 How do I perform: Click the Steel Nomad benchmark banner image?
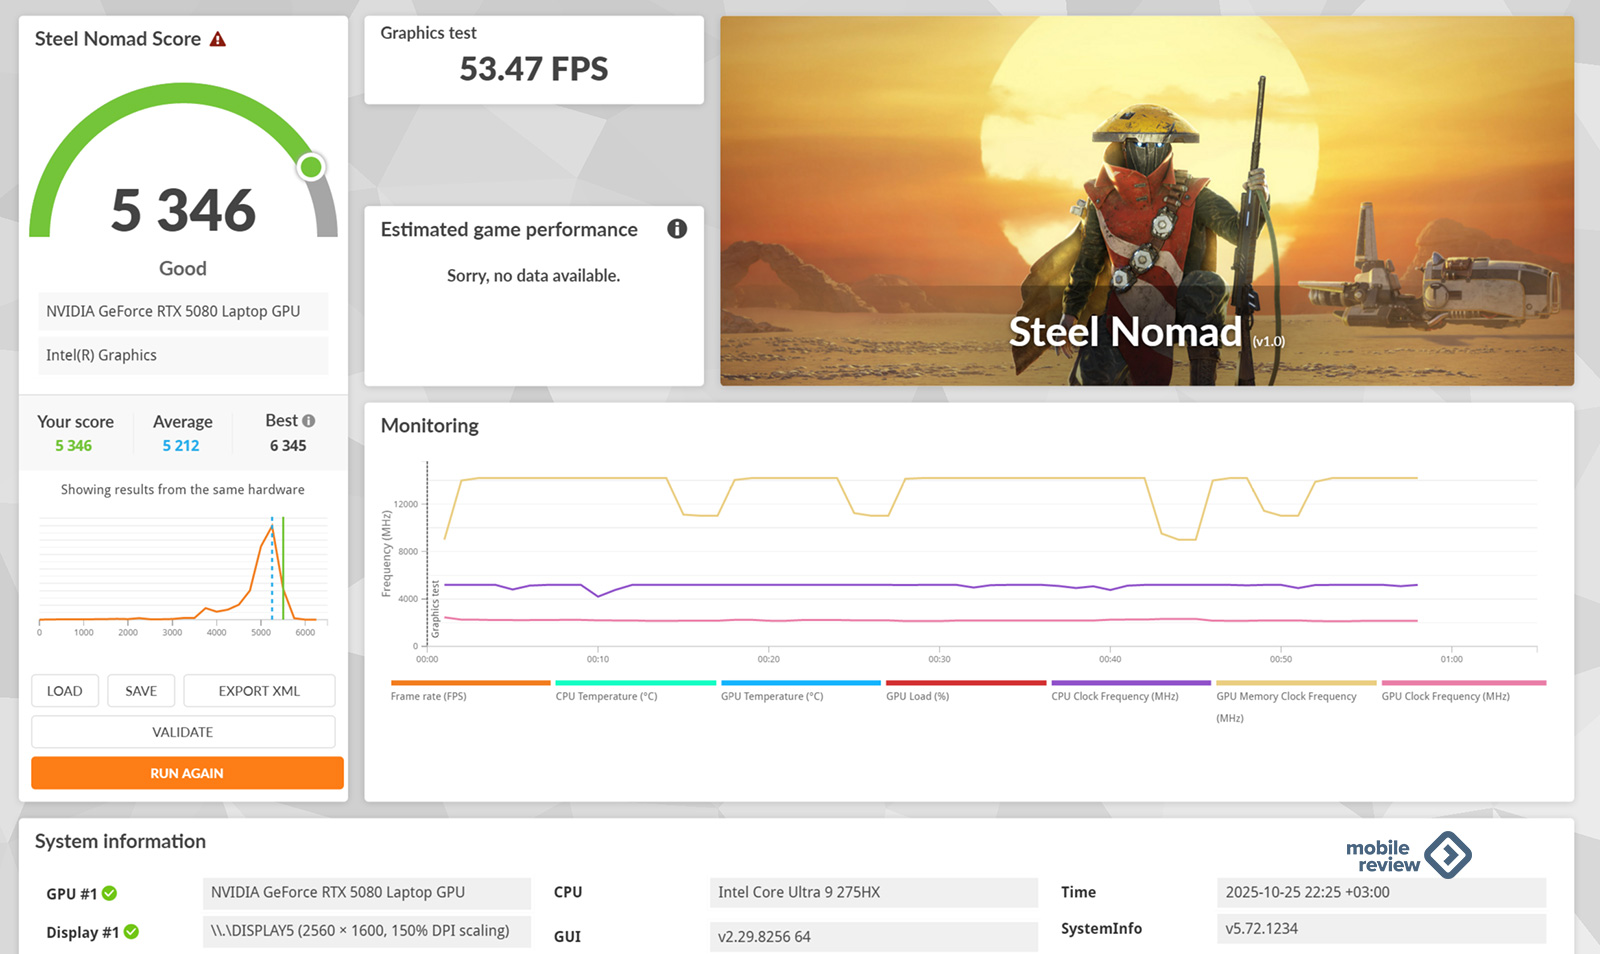click(1147, 201)
